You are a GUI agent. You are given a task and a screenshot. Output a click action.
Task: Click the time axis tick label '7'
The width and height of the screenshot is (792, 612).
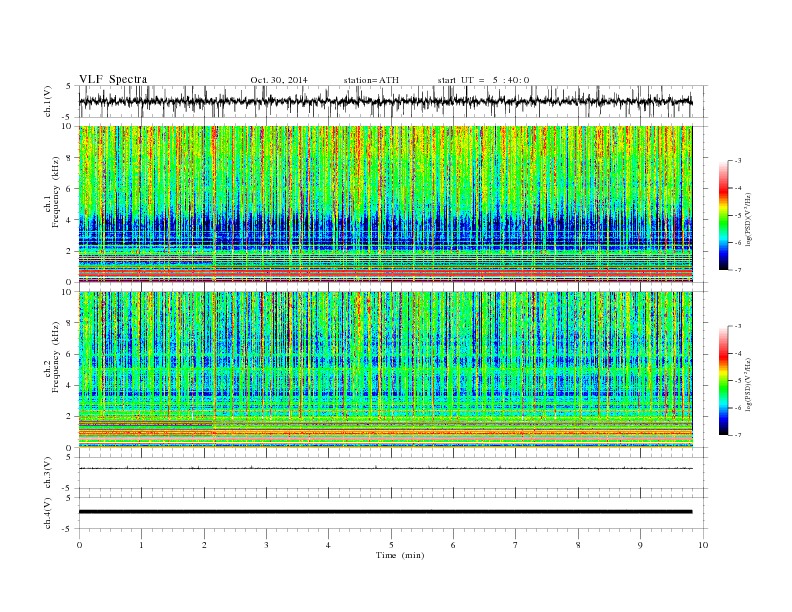pos(516,545)
